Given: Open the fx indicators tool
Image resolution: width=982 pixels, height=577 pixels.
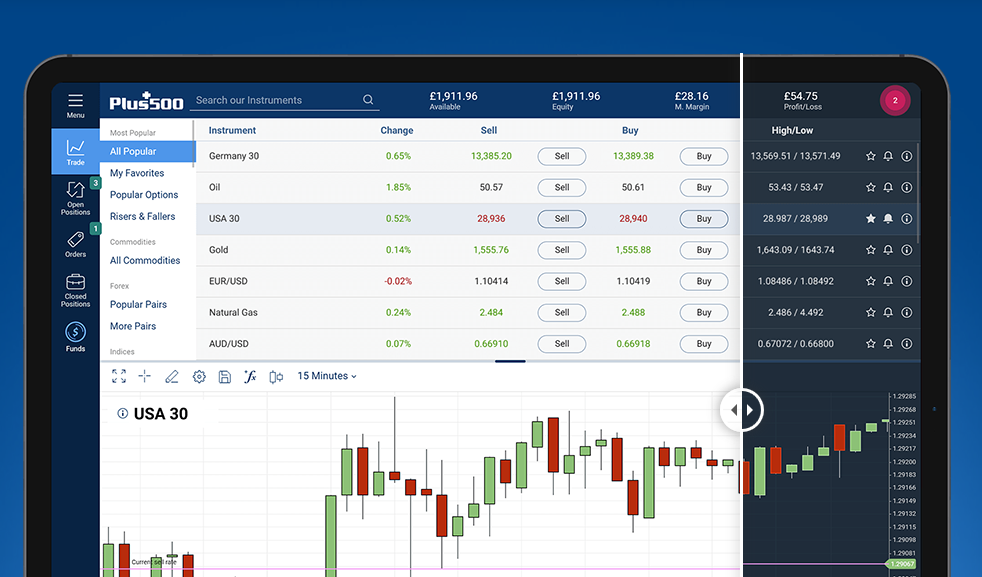Looking at the screenshot, I should tap(250, 376).
